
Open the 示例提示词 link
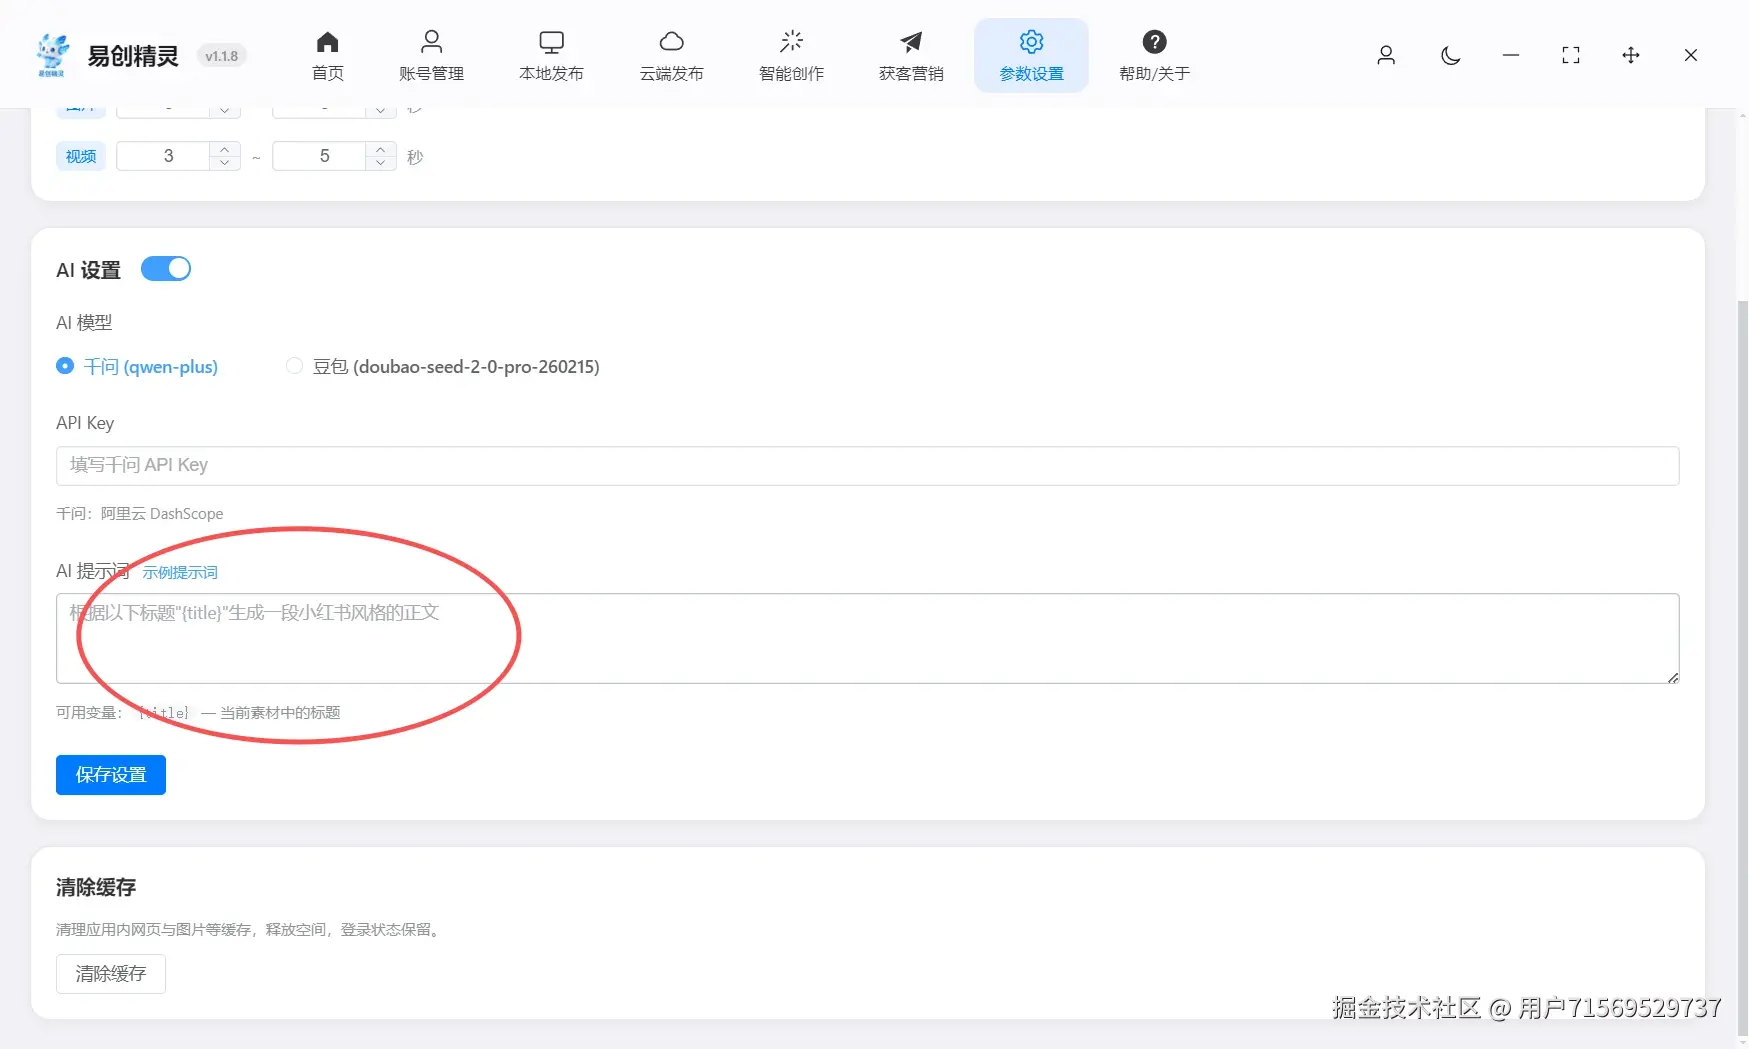click(180, 573)
